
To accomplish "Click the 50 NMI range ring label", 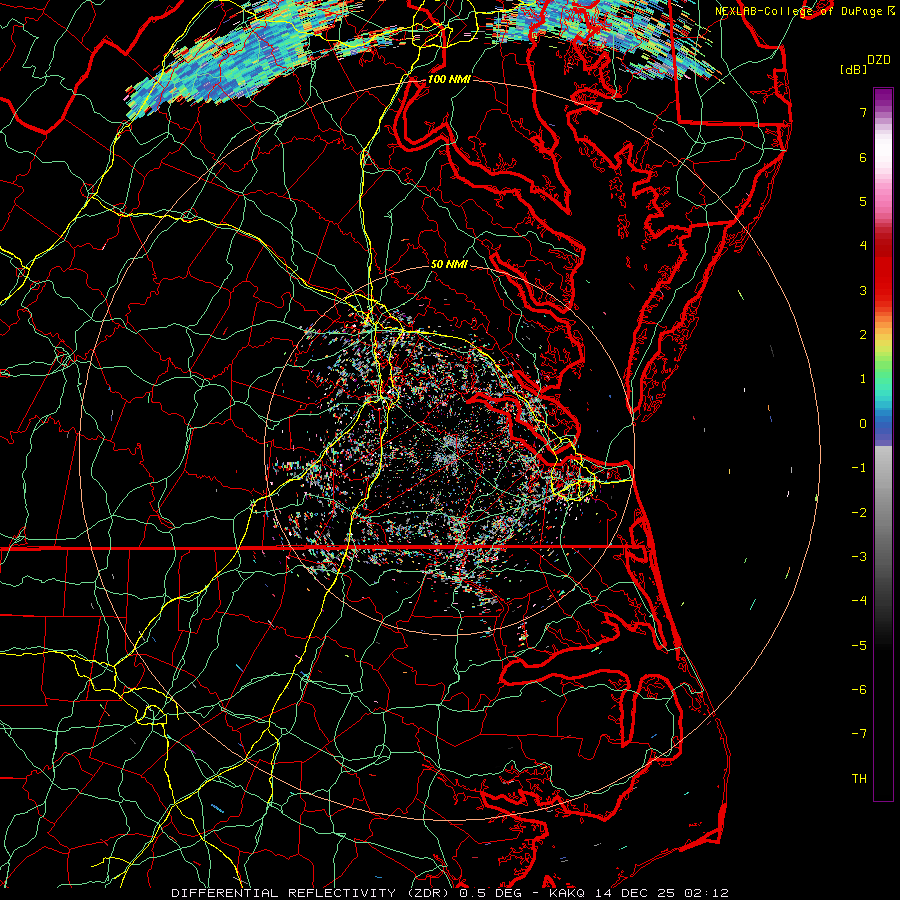I will point(449,264).
